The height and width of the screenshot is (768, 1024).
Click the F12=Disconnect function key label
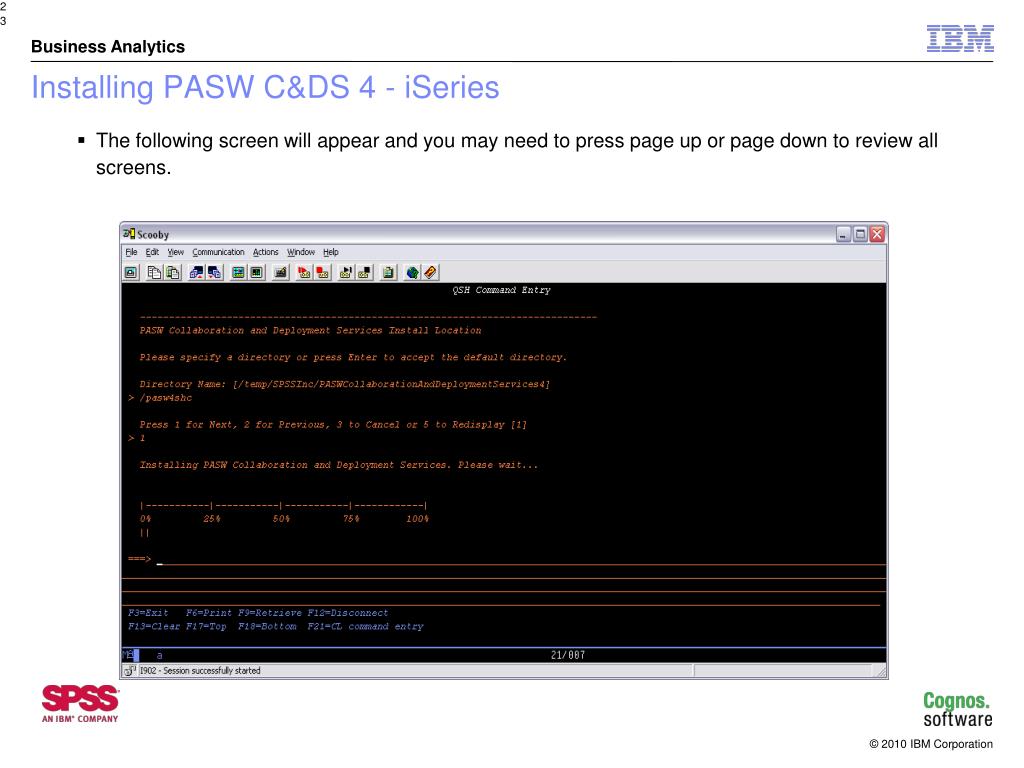coord(348,613)
